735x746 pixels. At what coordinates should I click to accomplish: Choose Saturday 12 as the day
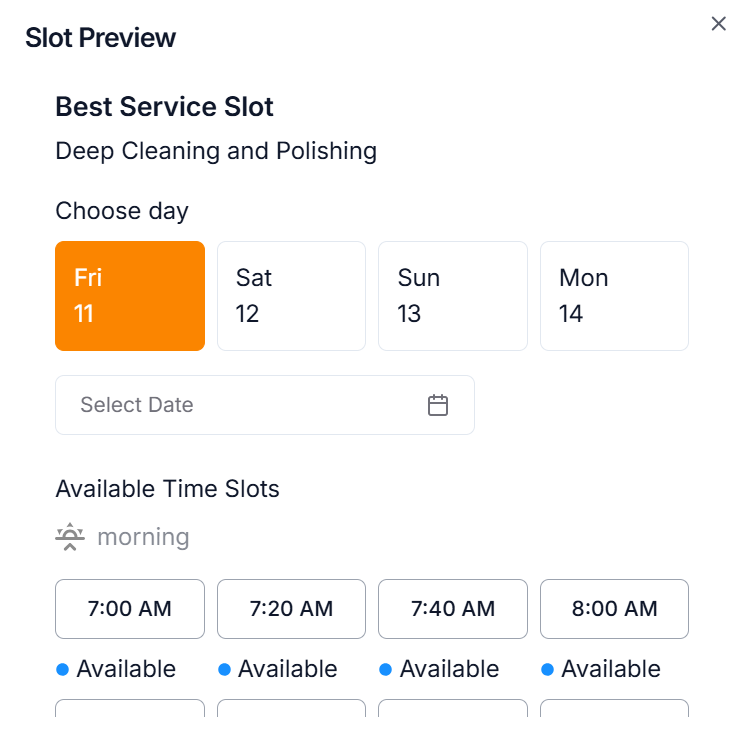291,296
